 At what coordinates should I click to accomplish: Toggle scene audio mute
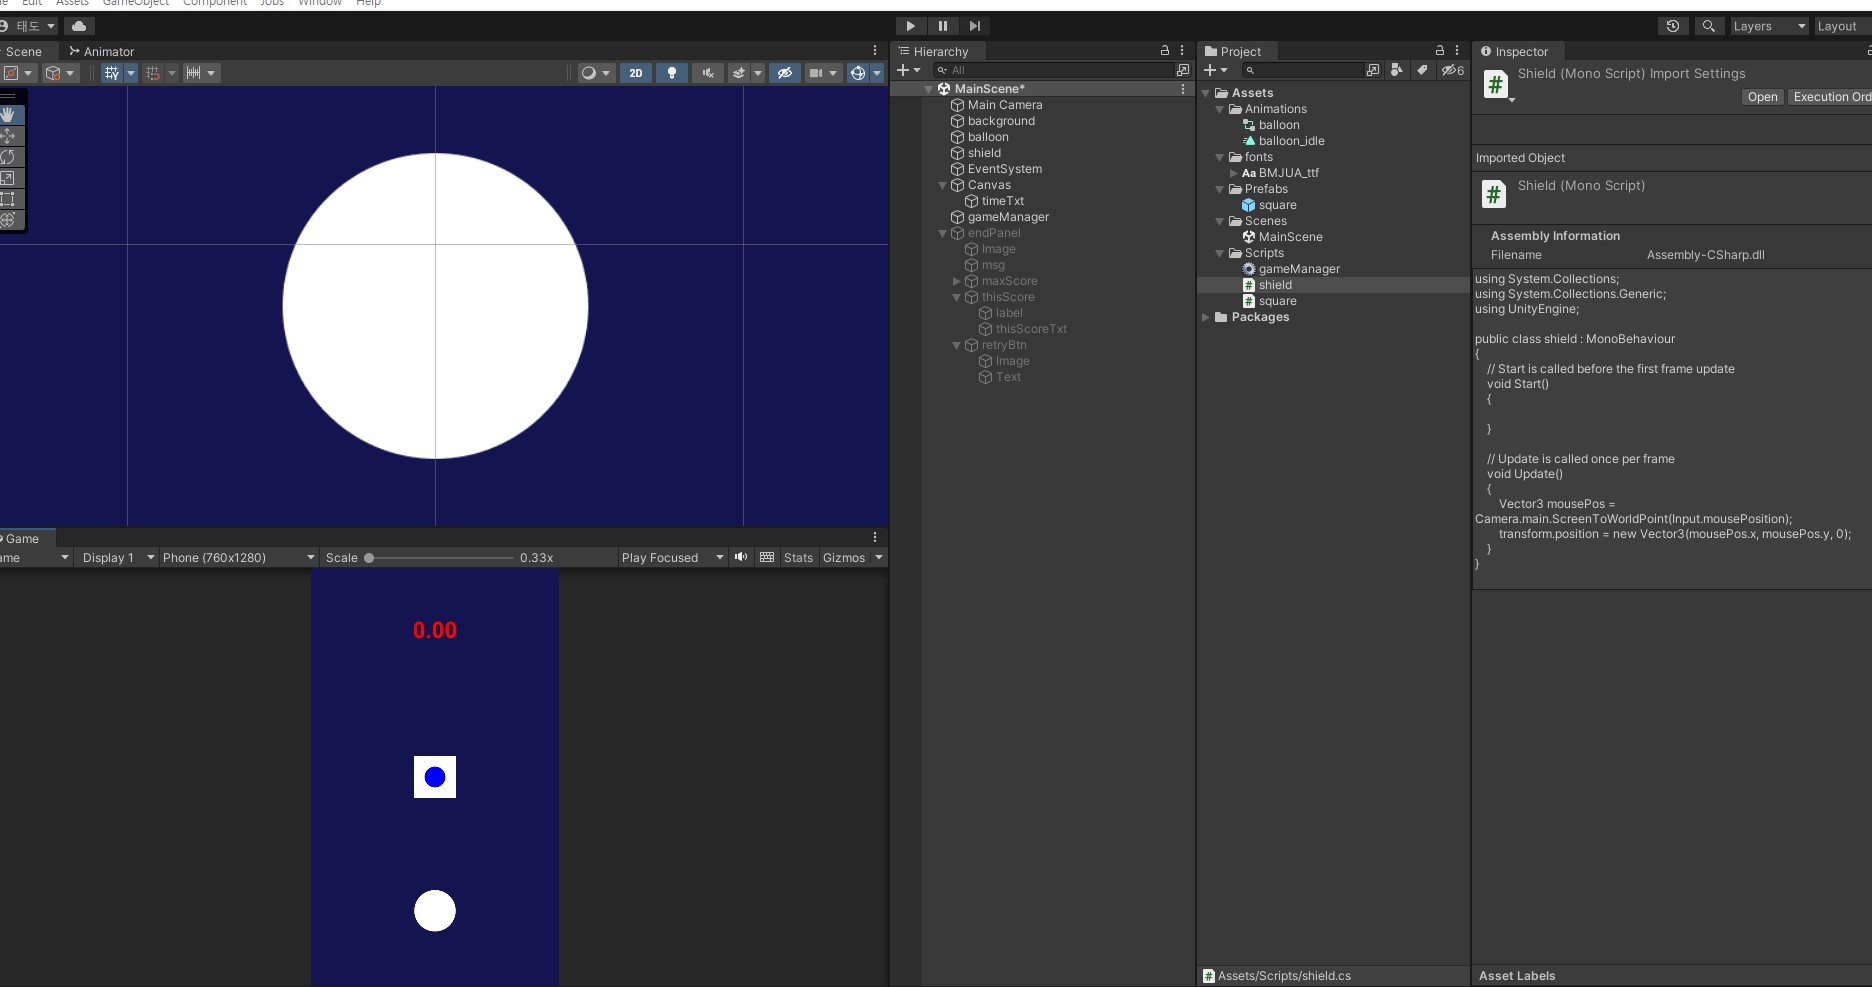708,73
